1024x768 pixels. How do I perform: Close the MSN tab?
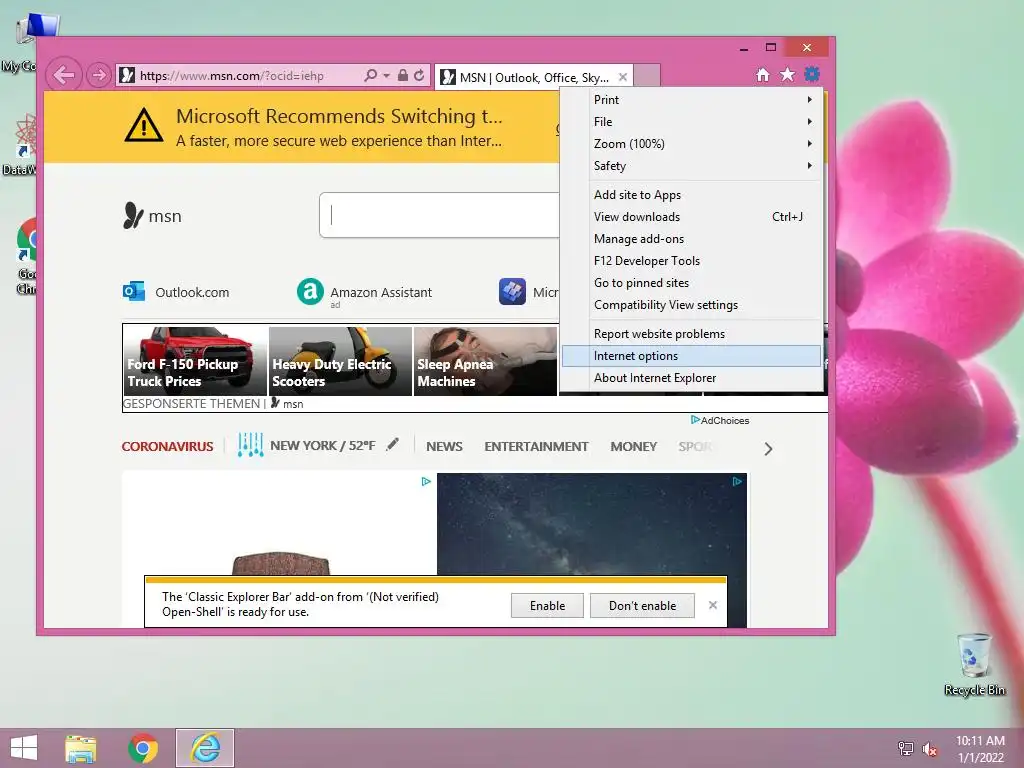click(x=622, y=77)
